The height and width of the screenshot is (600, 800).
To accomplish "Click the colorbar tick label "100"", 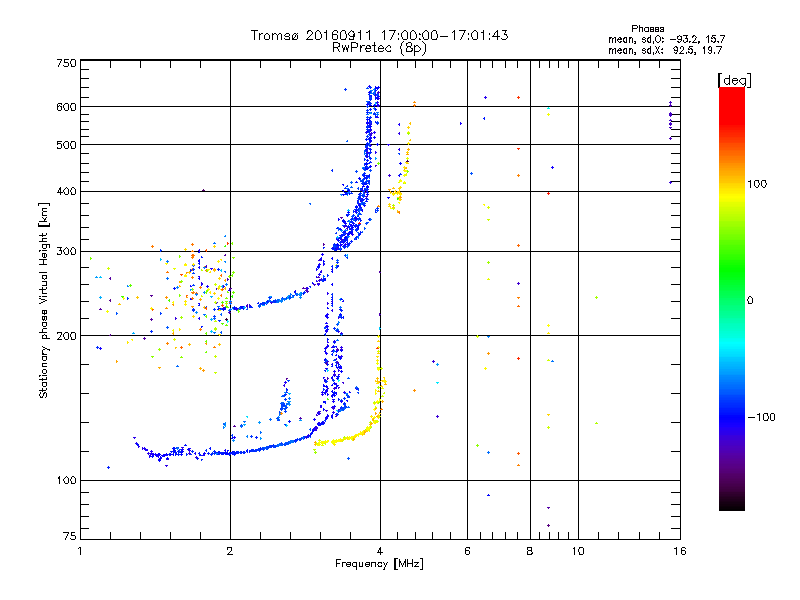I will pos(757,184).
